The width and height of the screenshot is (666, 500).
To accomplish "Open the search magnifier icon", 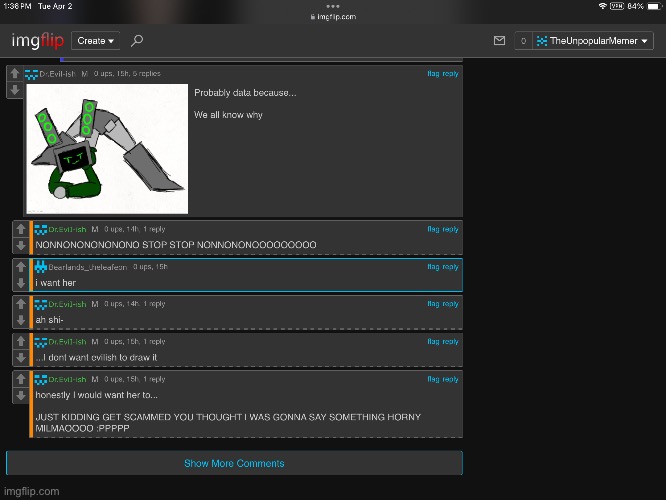I will 137,41.
